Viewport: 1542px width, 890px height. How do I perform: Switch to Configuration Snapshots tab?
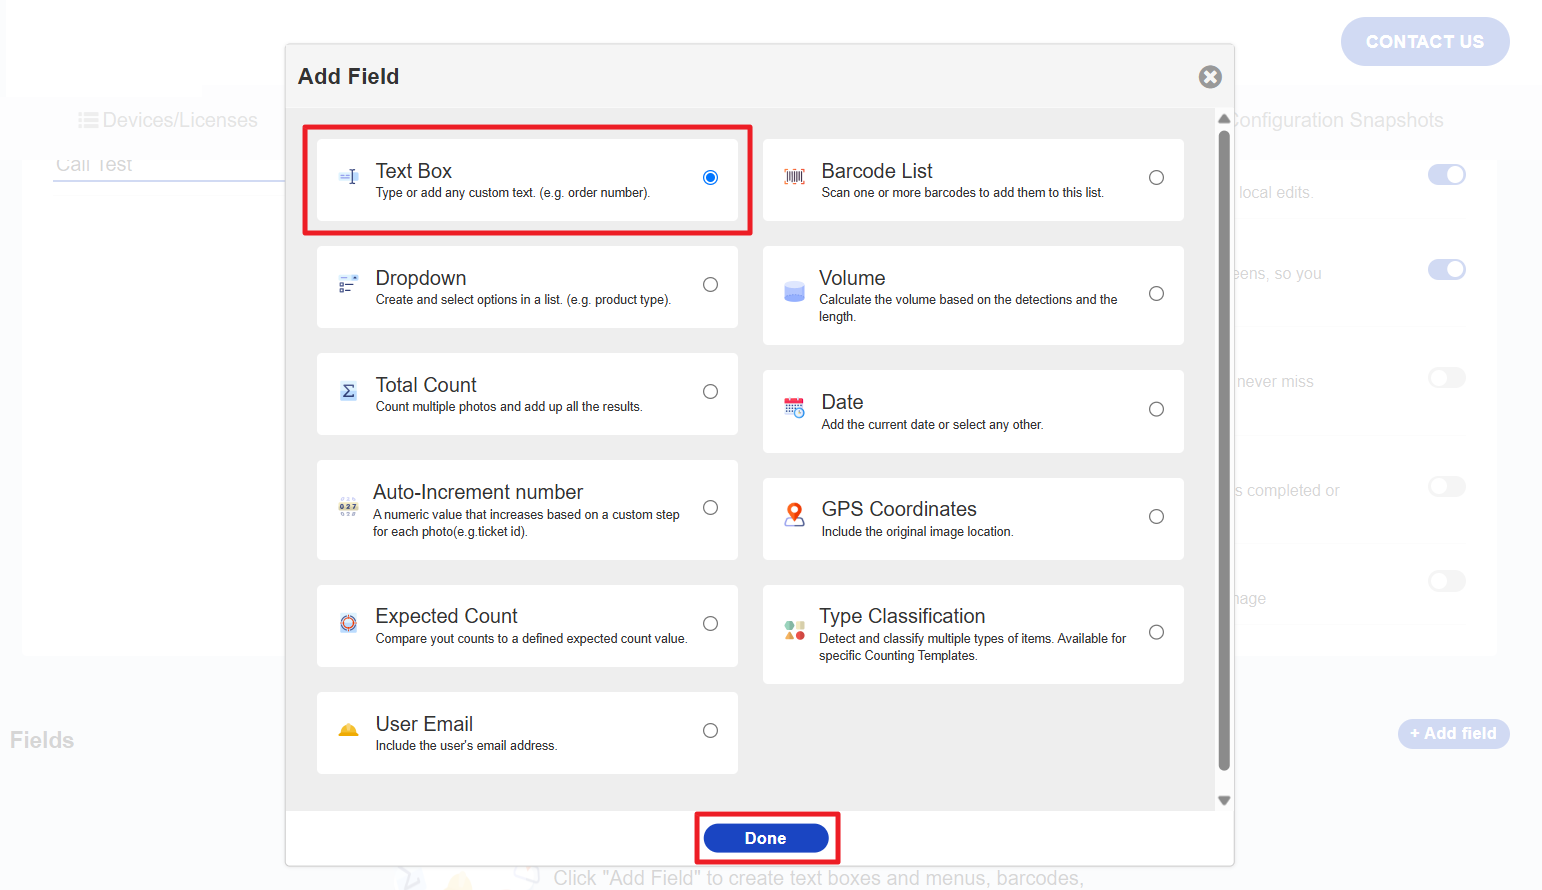click(x=1336, y=120)
